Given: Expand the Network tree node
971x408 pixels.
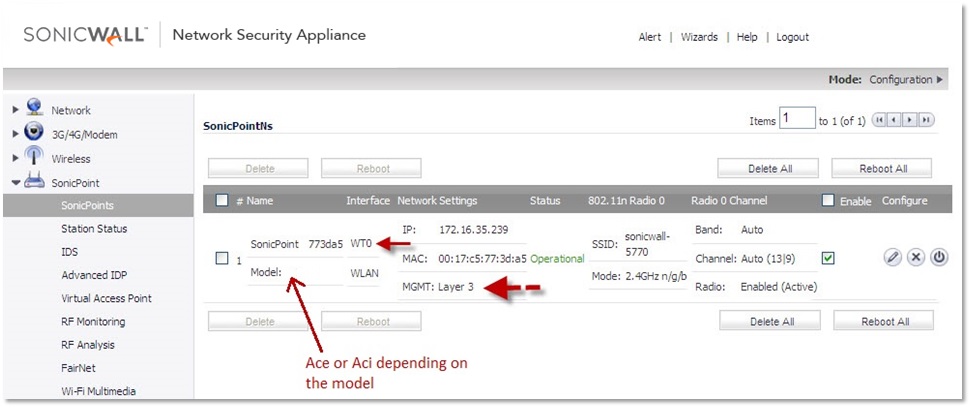Looking at the screenshot, I should tap(16, 110).
